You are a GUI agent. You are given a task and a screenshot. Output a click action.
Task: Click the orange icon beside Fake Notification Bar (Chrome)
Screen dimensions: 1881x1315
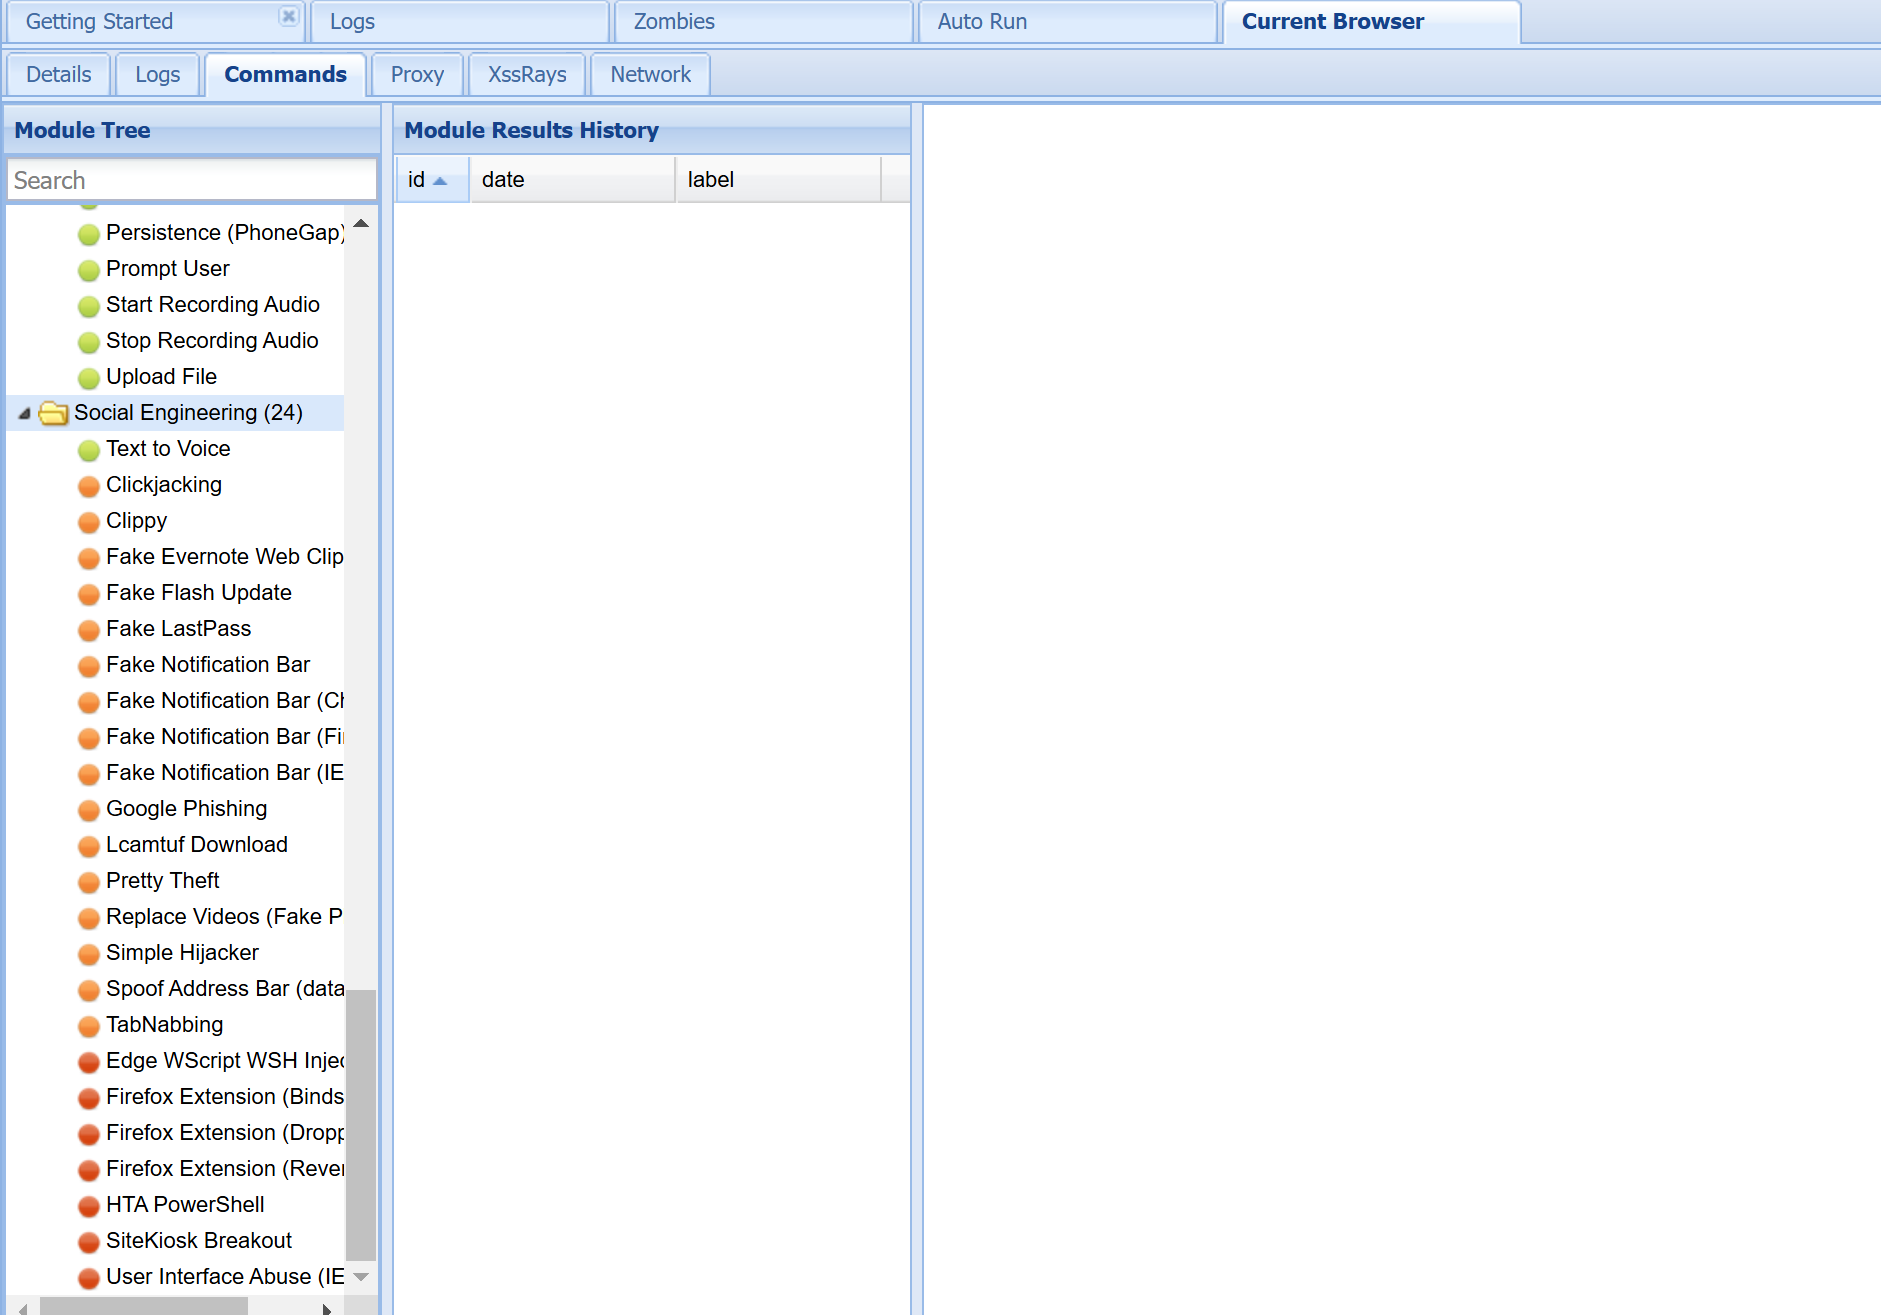click(x=89, y=702)
